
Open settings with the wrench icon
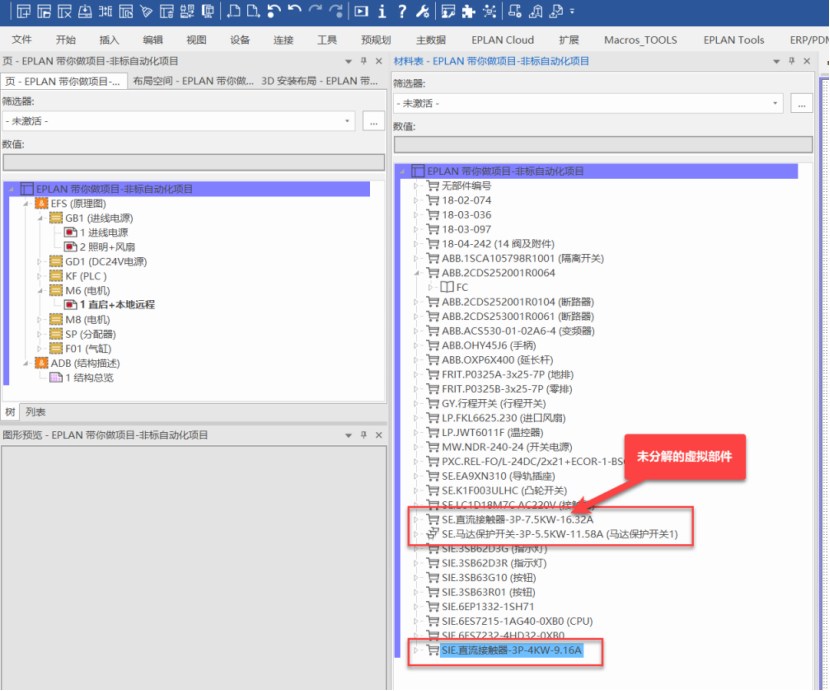point(422,11)
